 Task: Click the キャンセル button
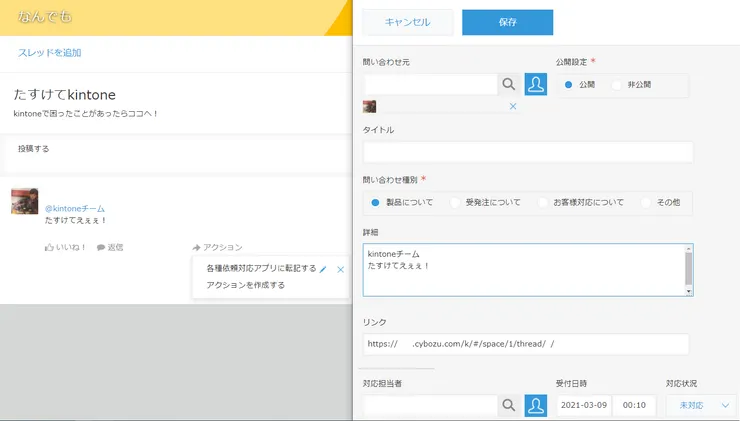coord(408,22)
